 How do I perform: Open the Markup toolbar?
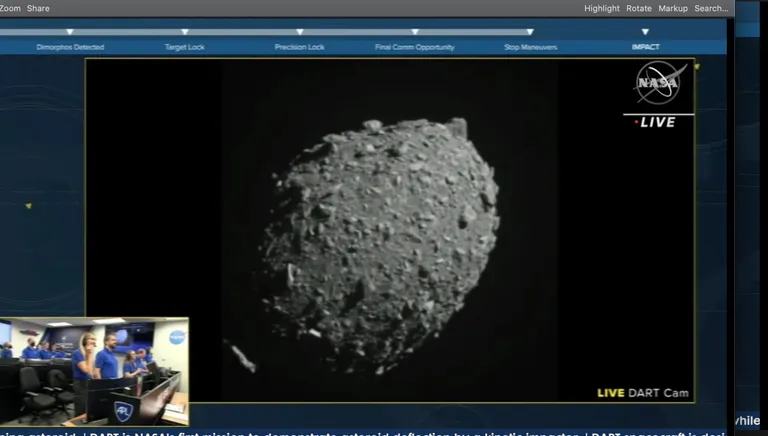click(x=672, y=8)
